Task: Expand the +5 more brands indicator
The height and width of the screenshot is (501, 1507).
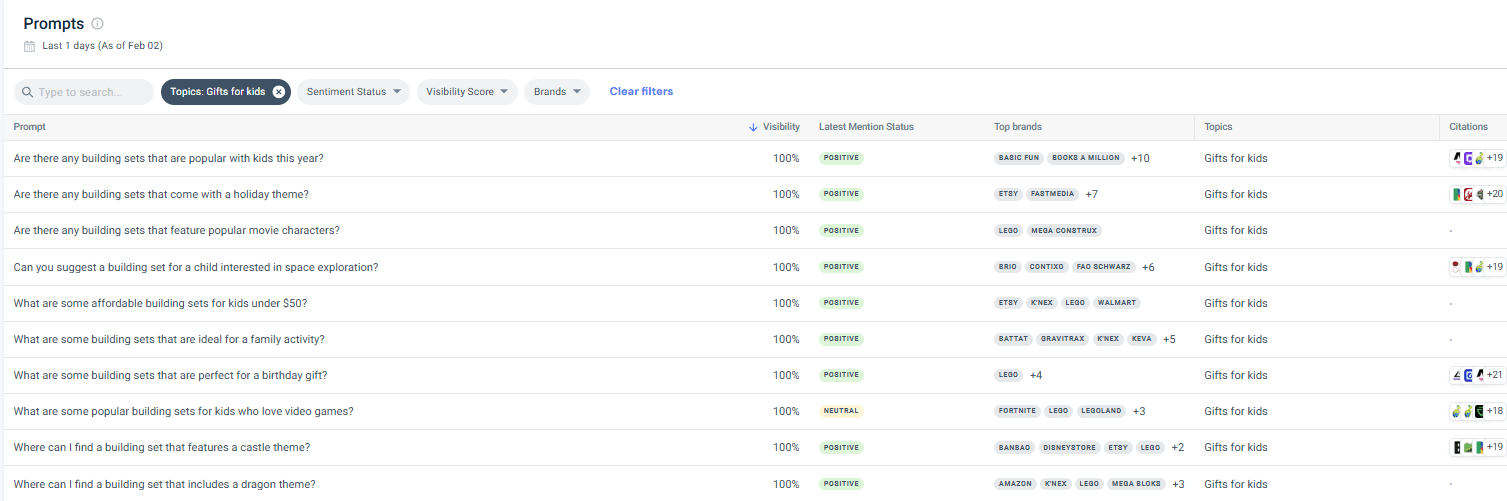Action: click(x=1169, y=339)
